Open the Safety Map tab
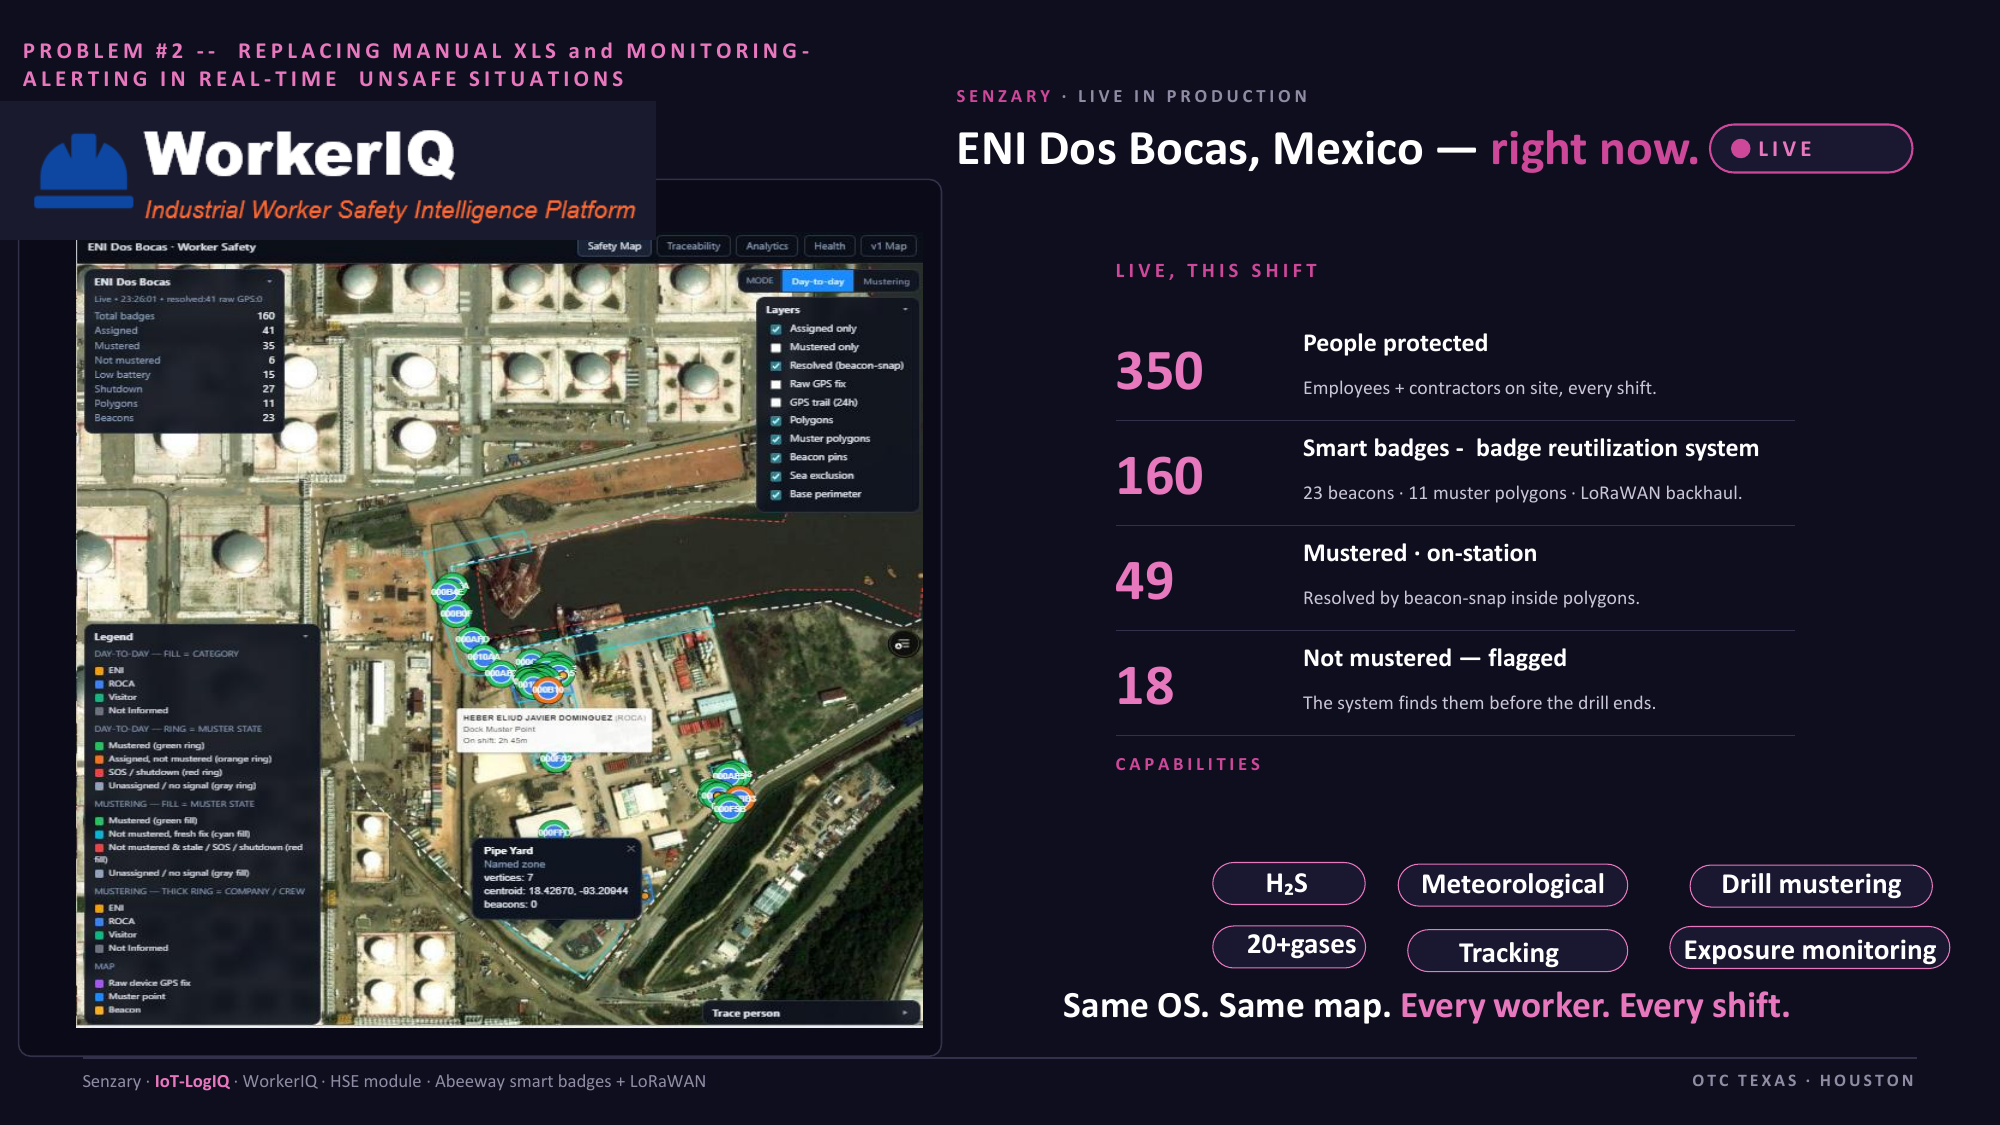This screenshot has width=2000, height=1125. [614, 246]
